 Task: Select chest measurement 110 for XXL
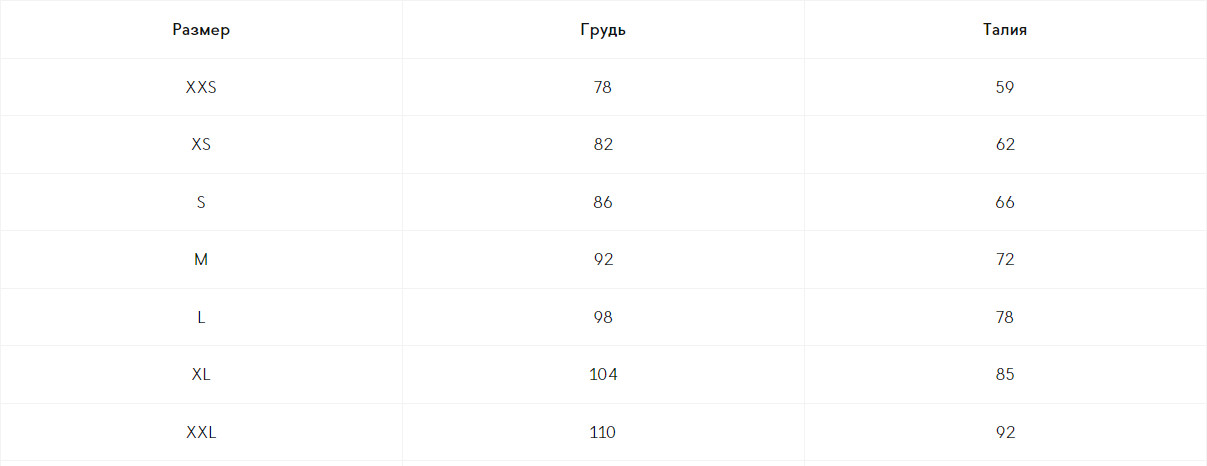pos(603,433)
